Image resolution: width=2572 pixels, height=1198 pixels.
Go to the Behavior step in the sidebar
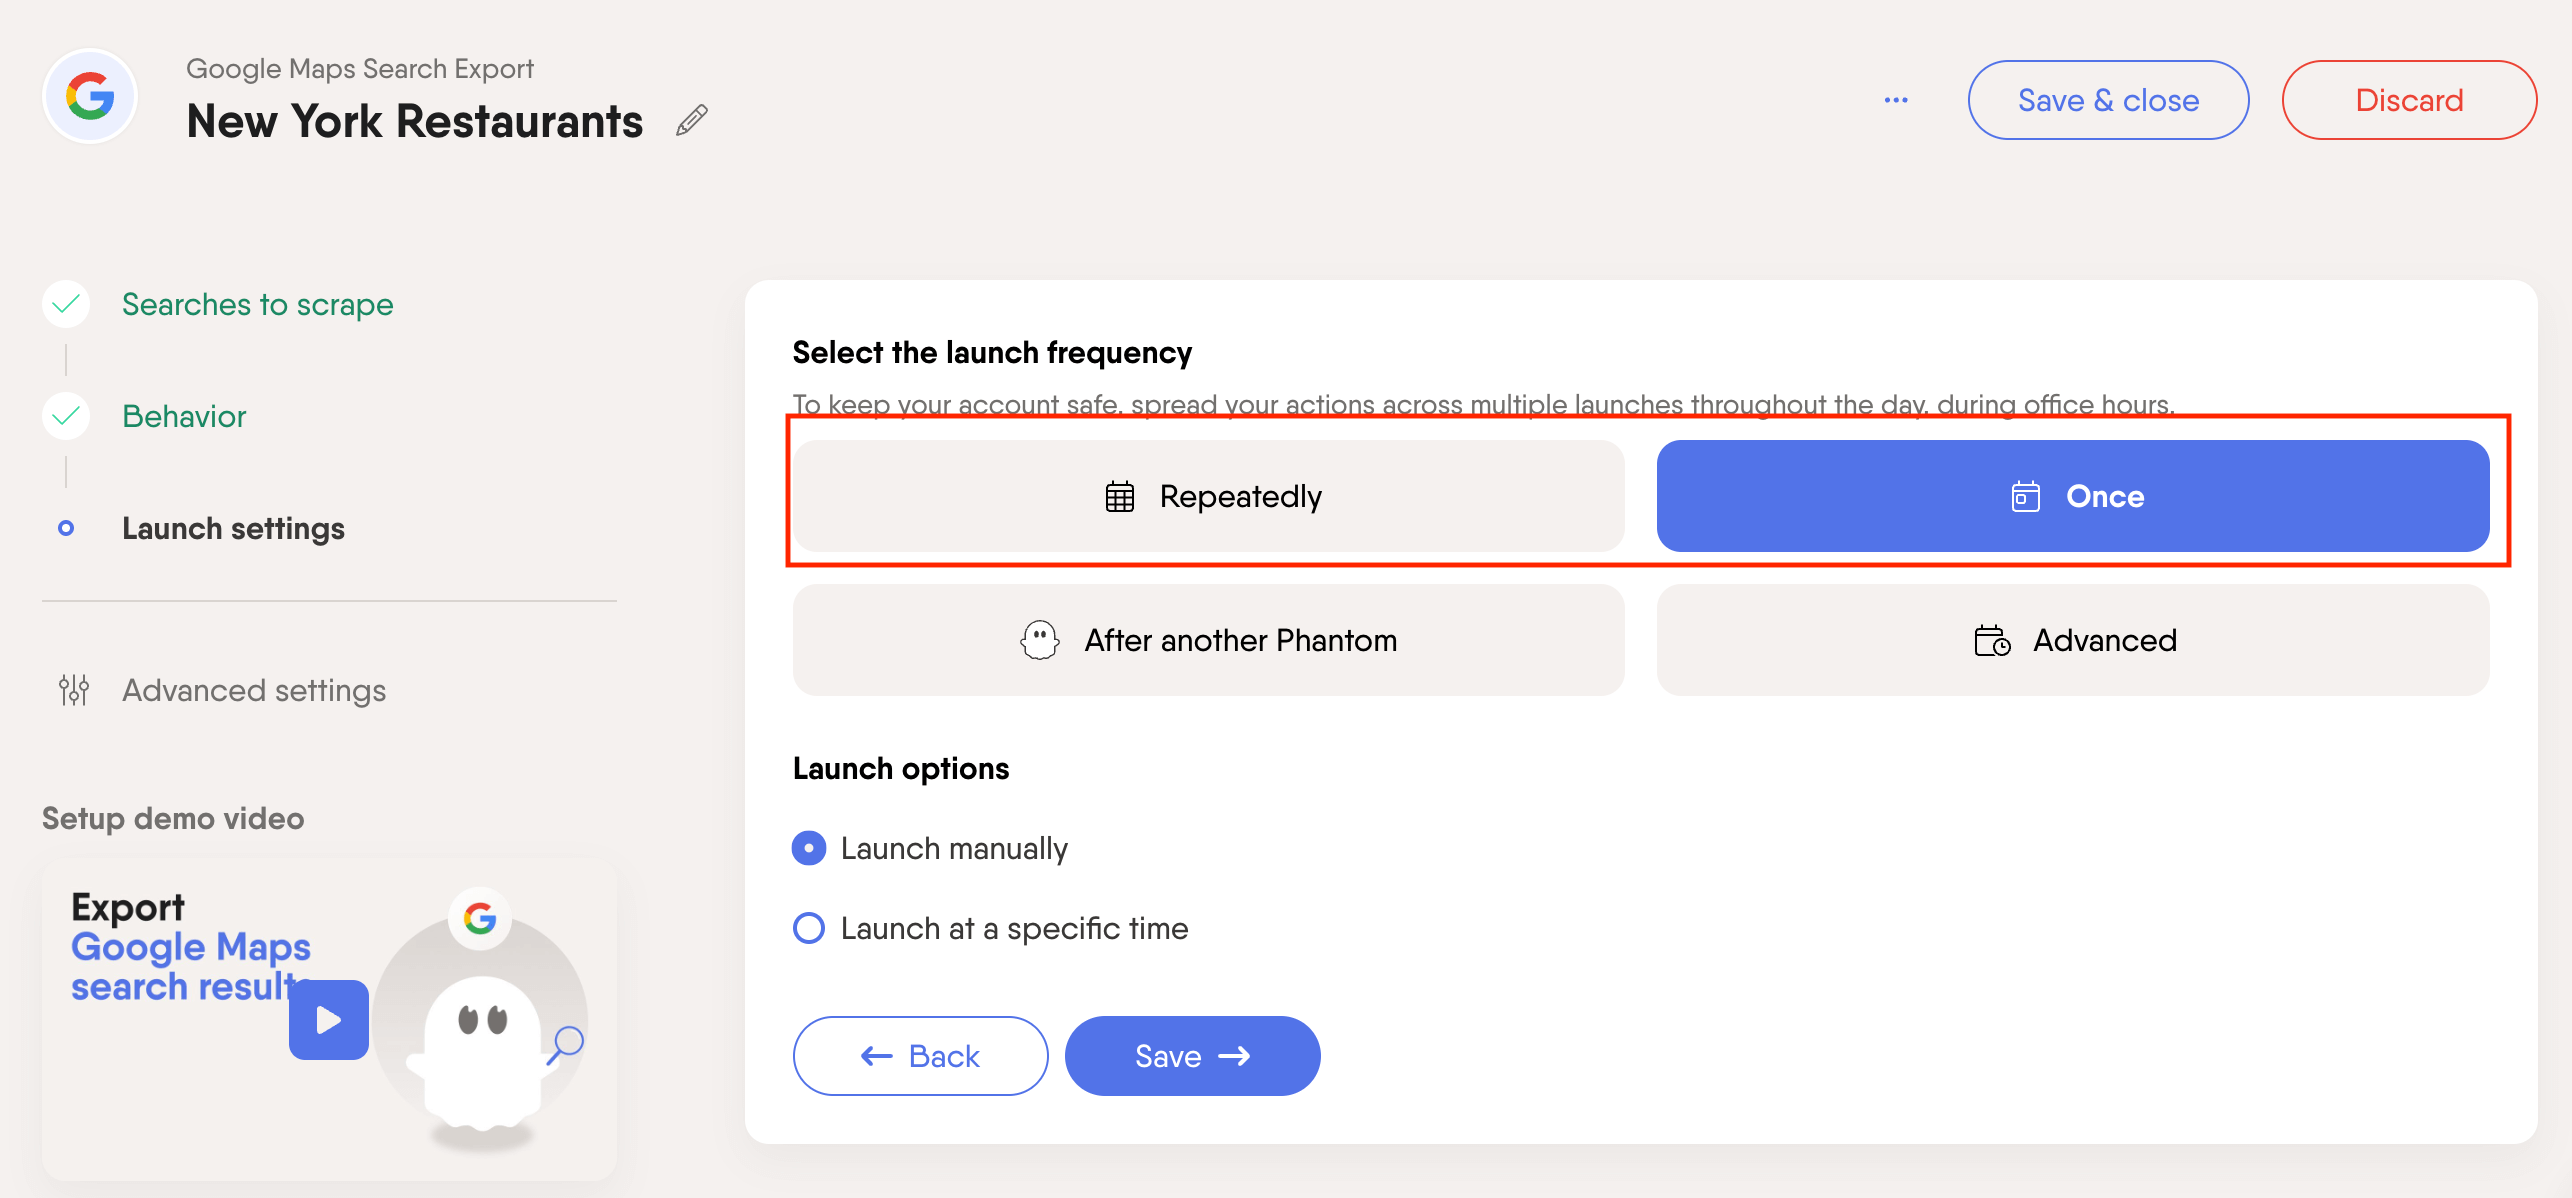[x=184, y=415]
